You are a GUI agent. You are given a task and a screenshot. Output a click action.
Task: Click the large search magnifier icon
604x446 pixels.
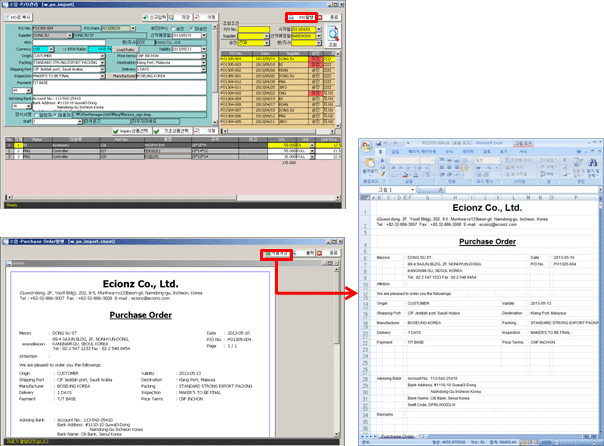point(333,34)
